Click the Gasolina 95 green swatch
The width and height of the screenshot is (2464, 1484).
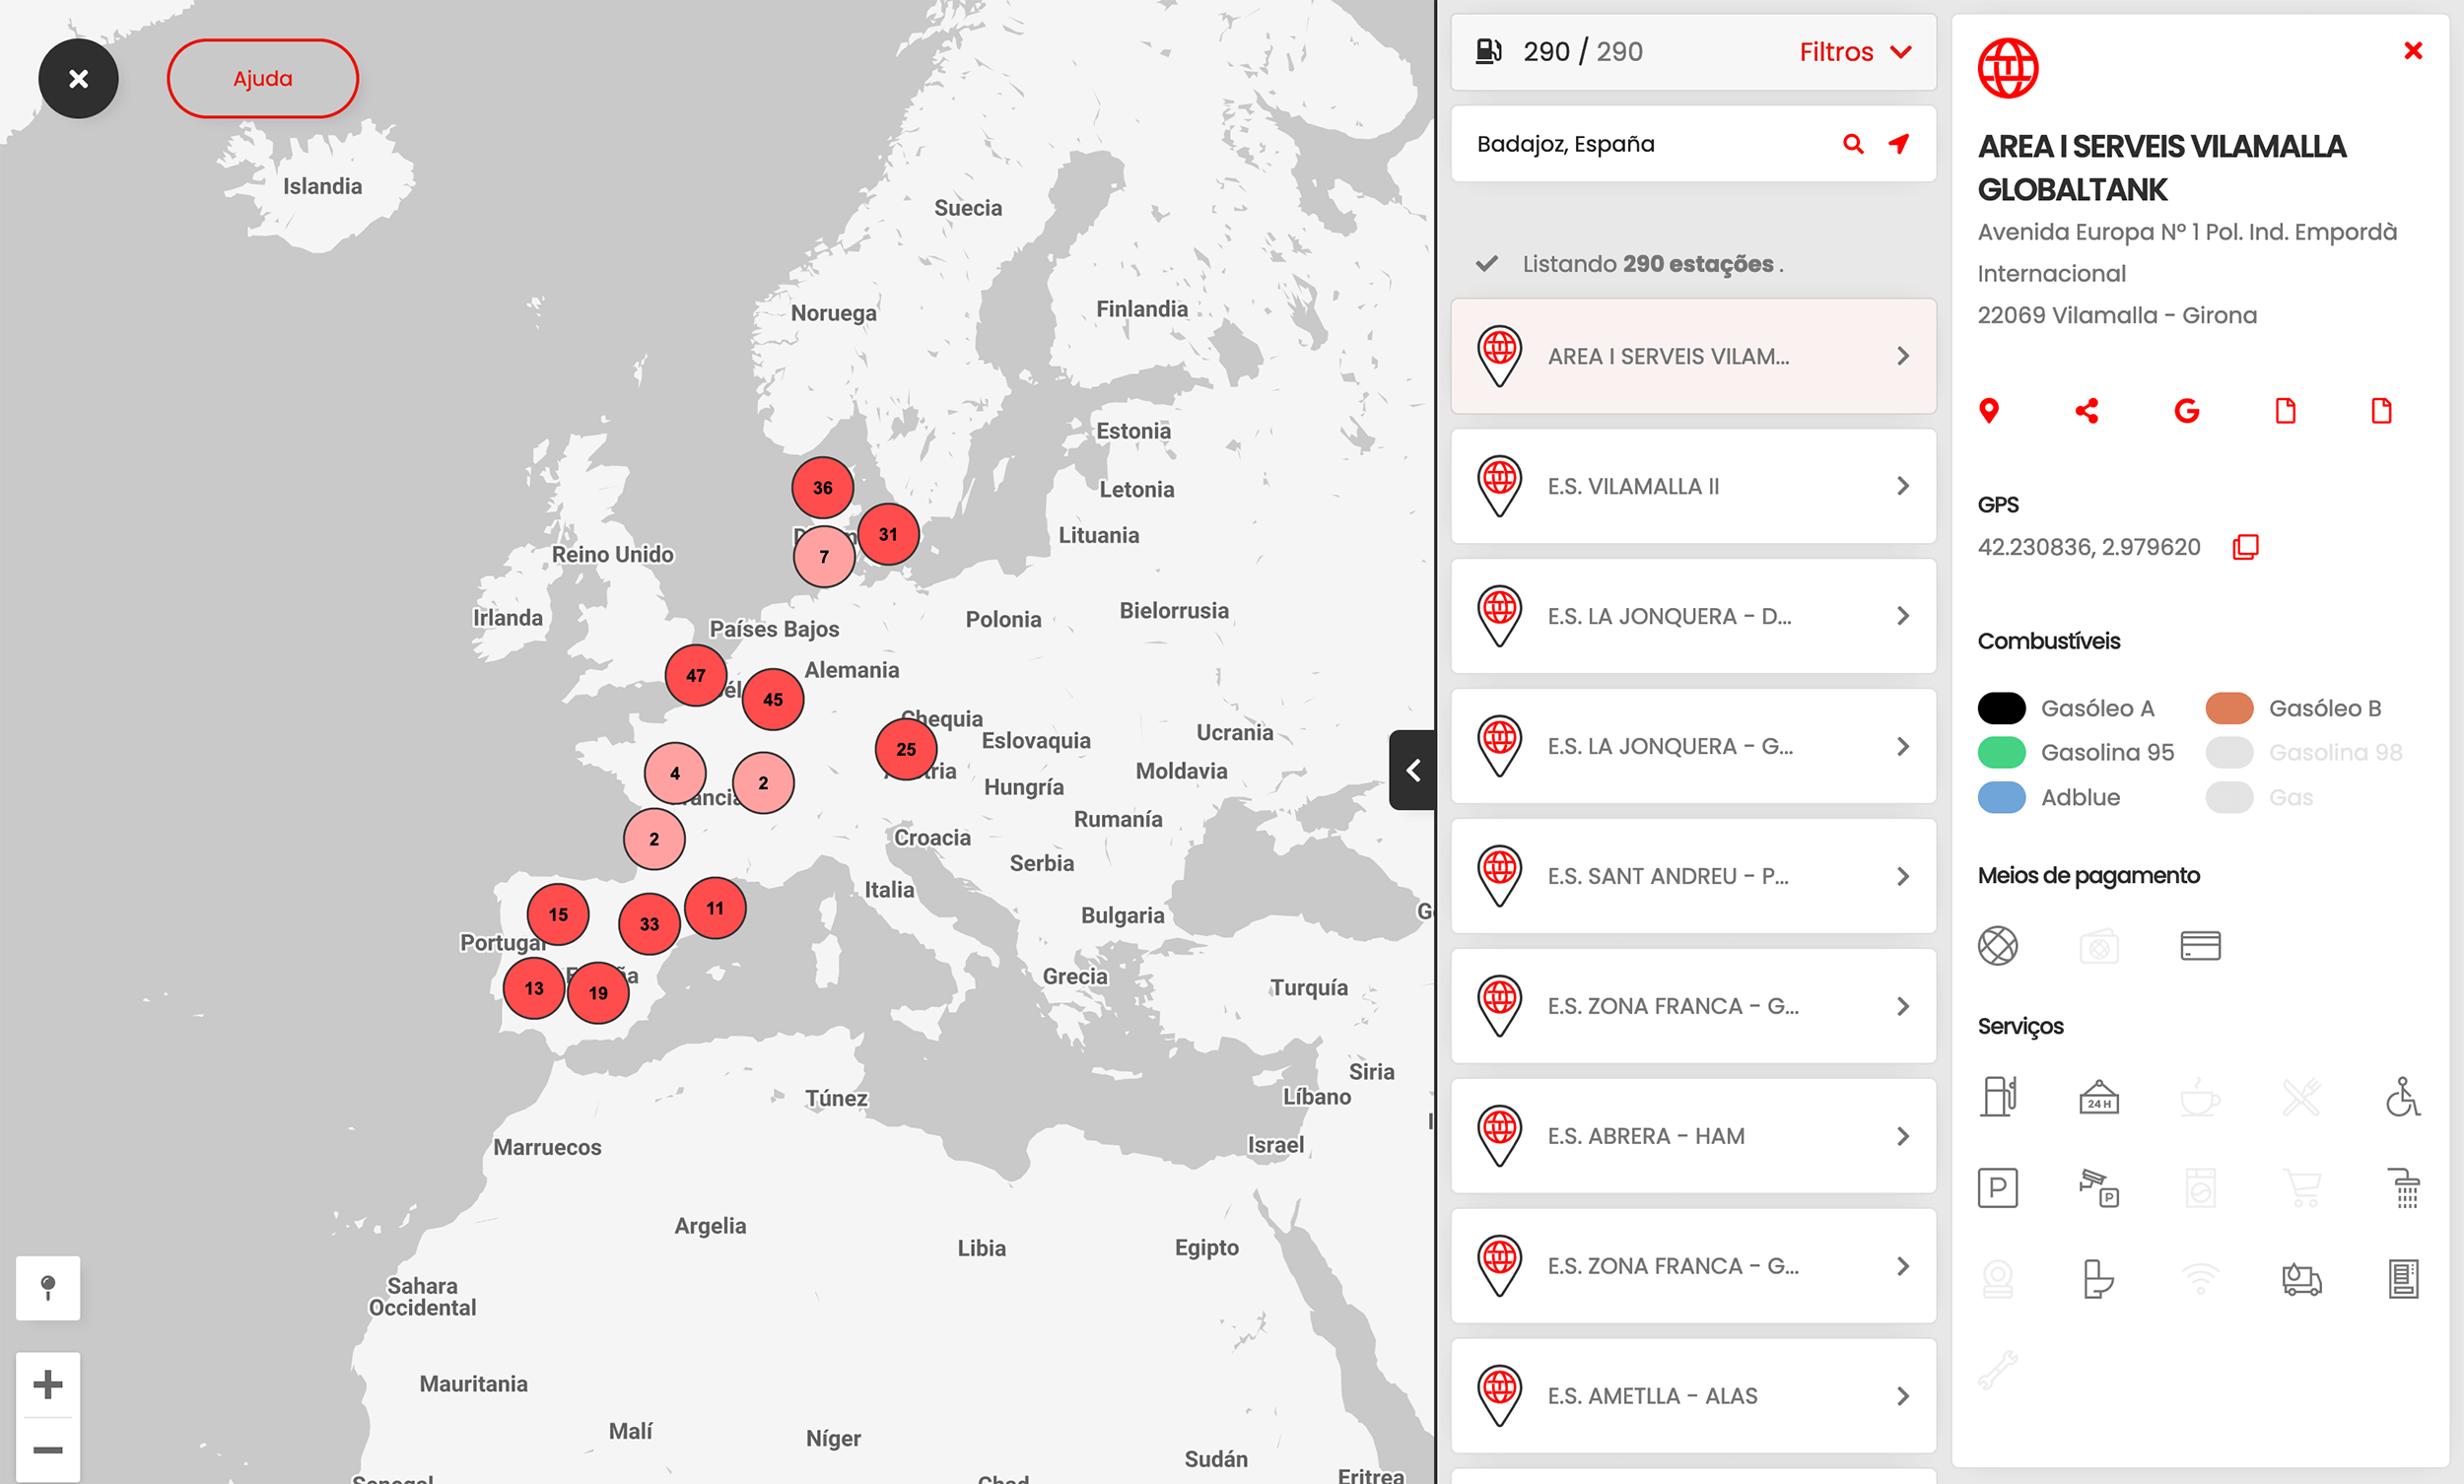coord(2001,752)
